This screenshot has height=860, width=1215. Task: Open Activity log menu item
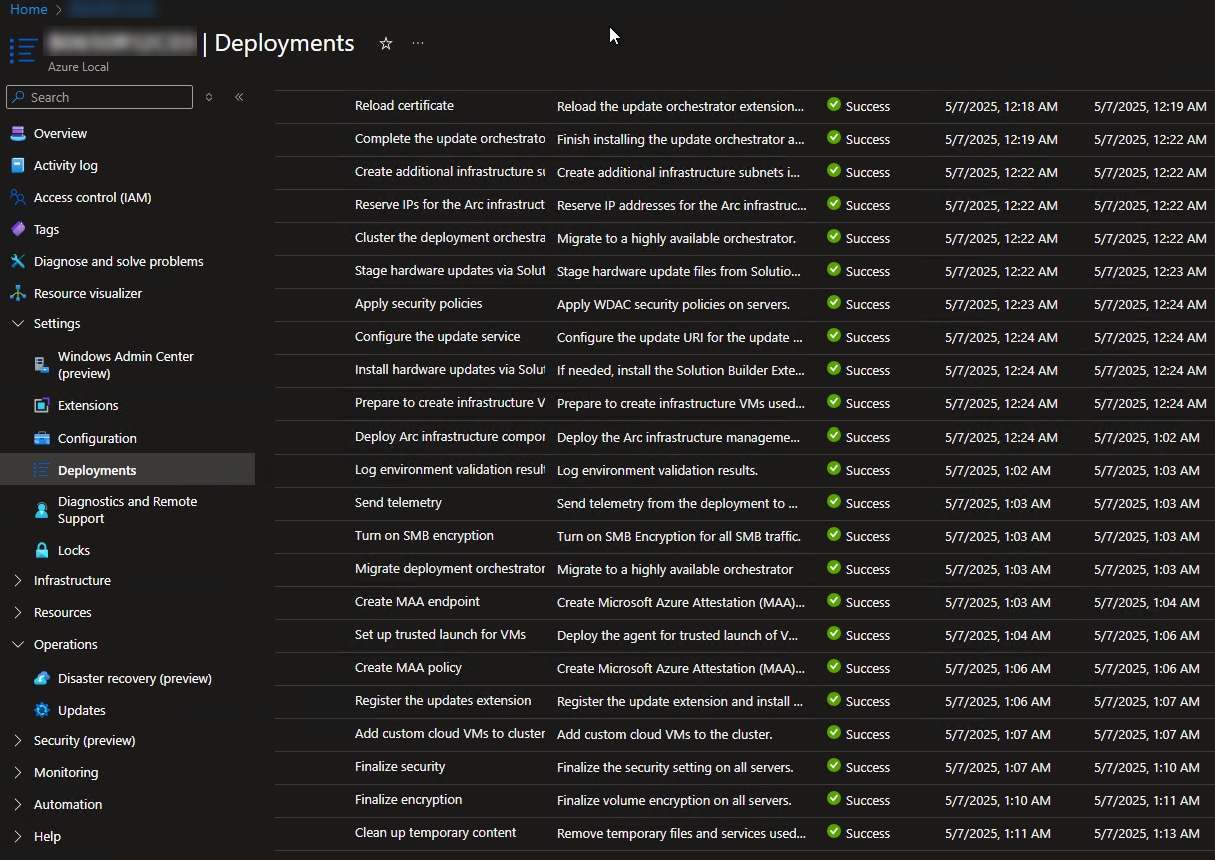click(x=66, y=165)
